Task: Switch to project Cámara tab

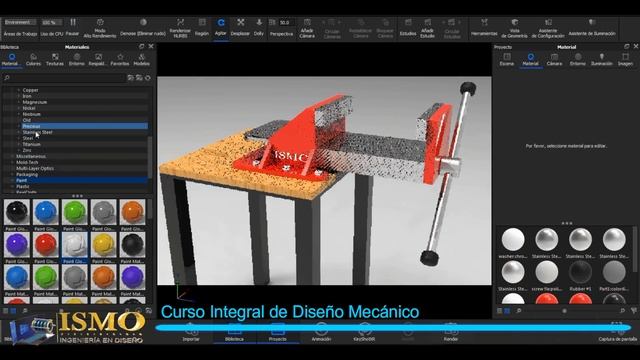Action: click(x=554, y=60)
